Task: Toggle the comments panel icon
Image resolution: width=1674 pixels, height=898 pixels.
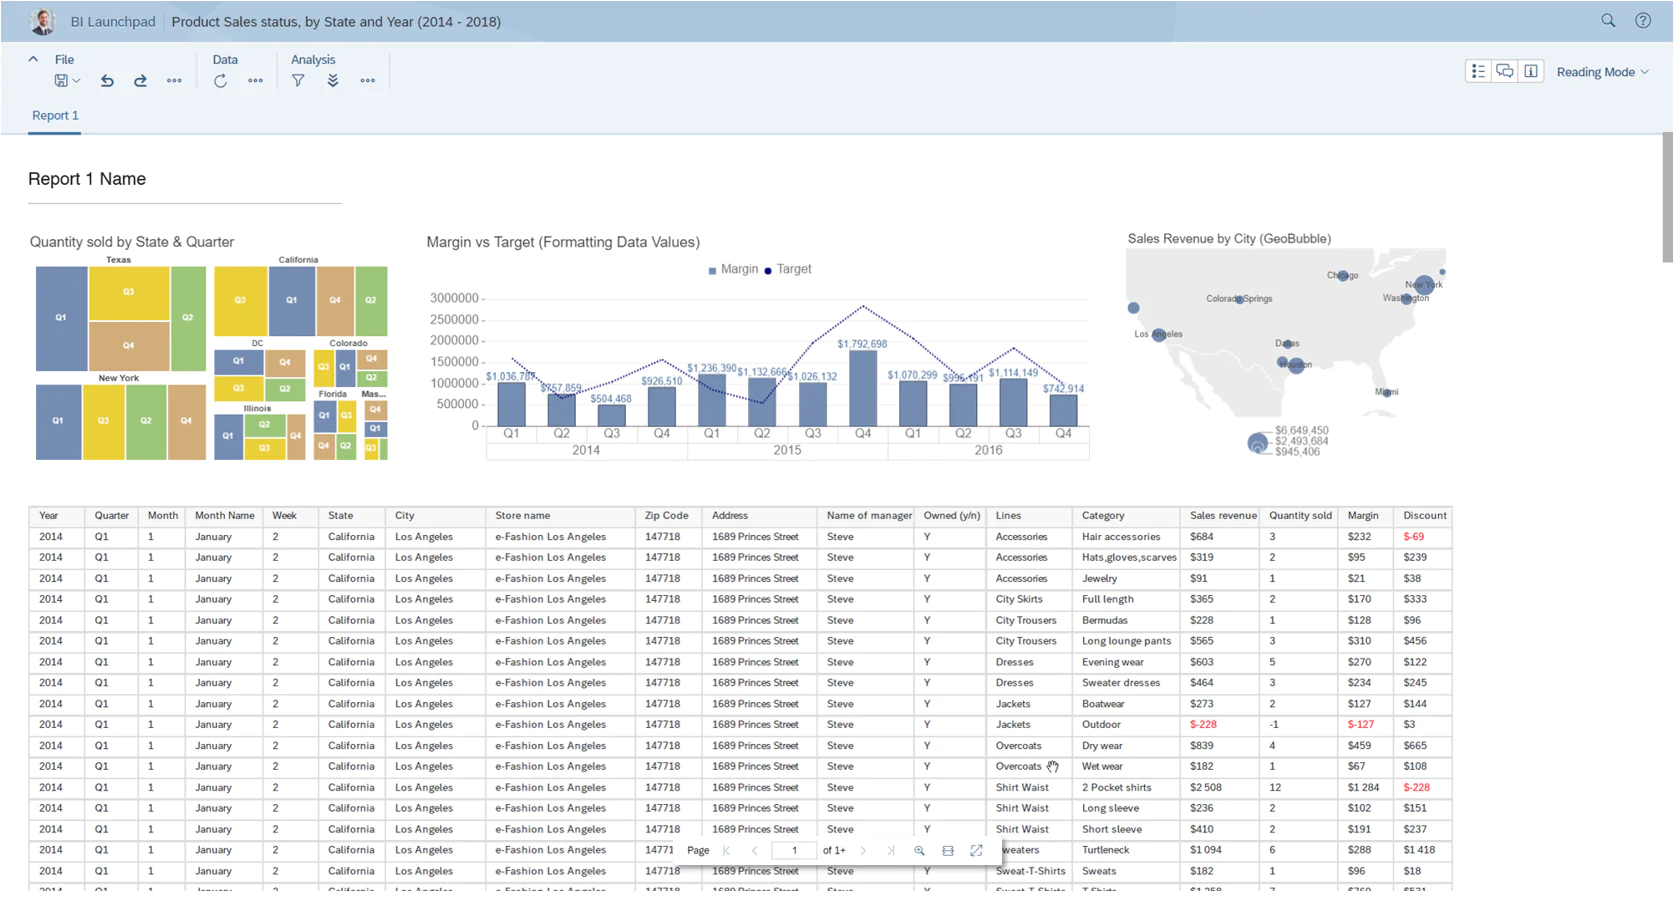Action: 1504,71
